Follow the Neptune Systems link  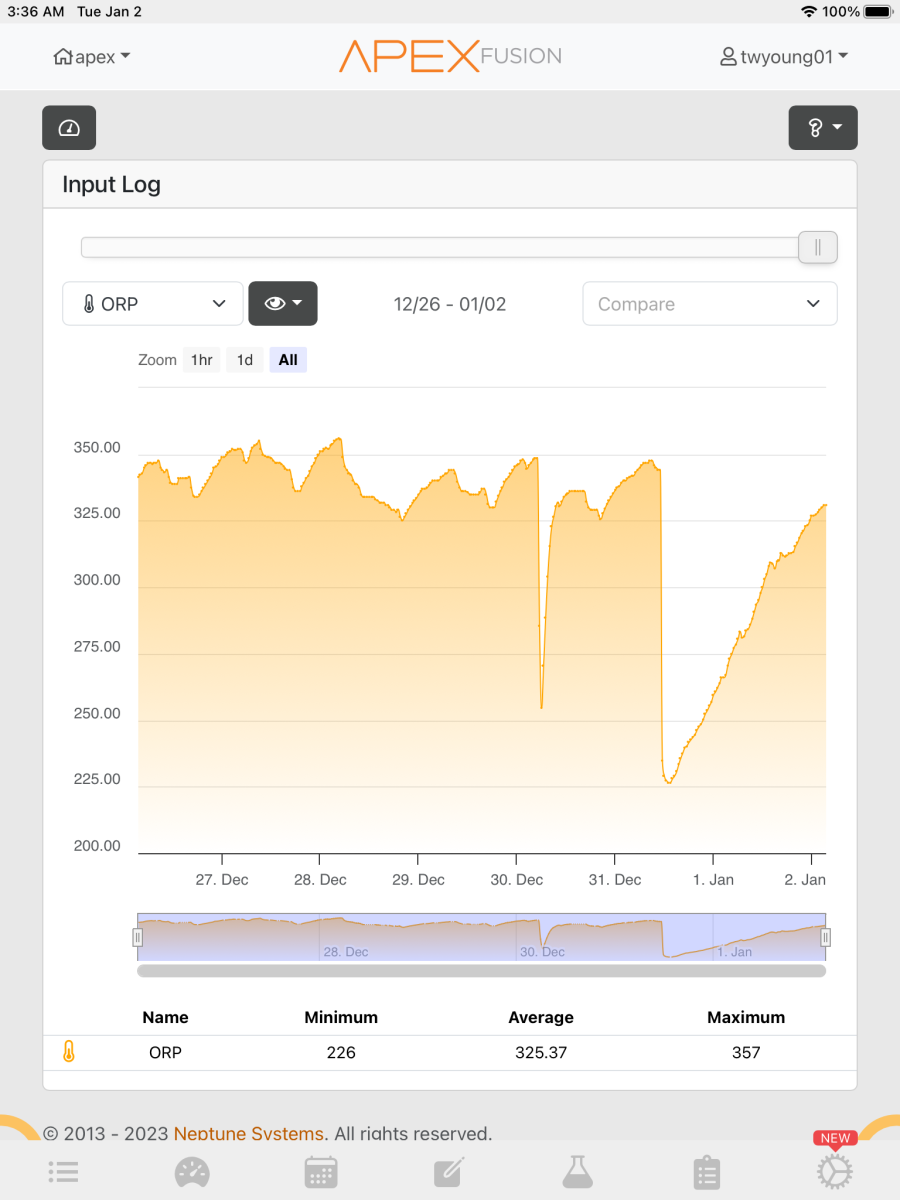pos(249,1133)
